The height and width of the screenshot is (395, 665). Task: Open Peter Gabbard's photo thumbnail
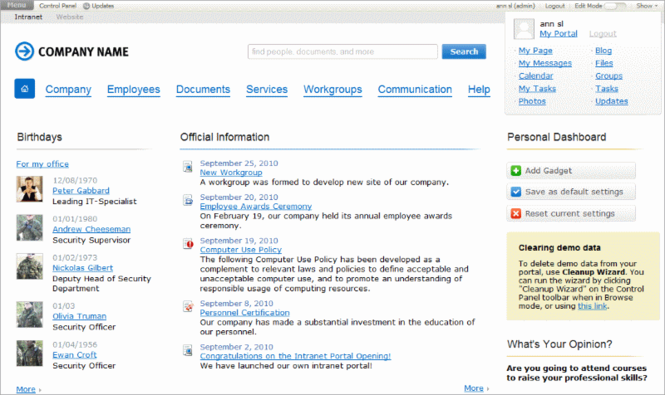(x=30, y=189)
